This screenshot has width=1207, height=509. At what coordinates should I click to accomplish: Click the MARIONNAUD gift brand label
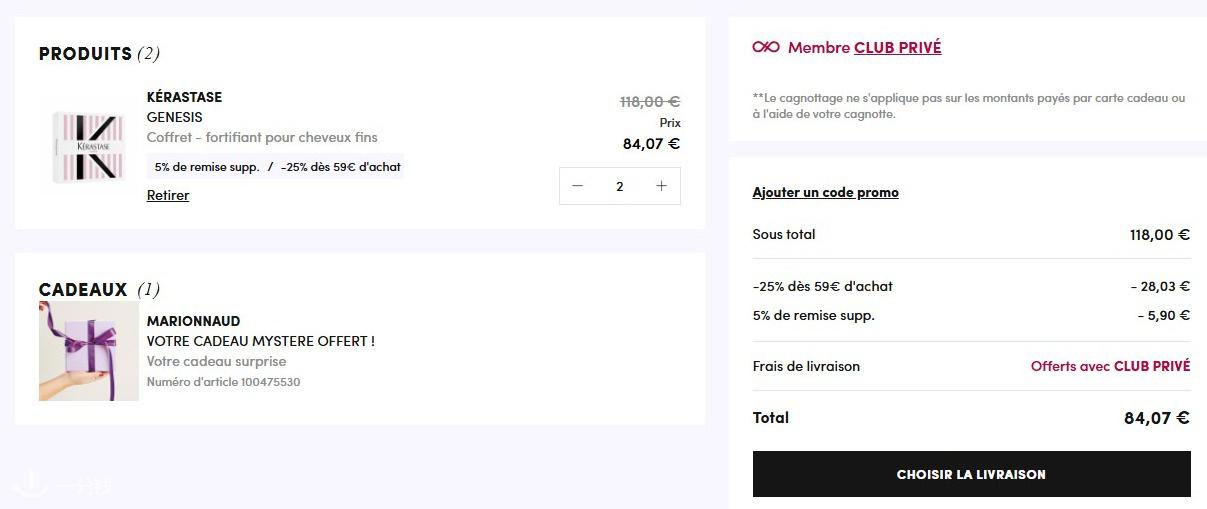194,321
